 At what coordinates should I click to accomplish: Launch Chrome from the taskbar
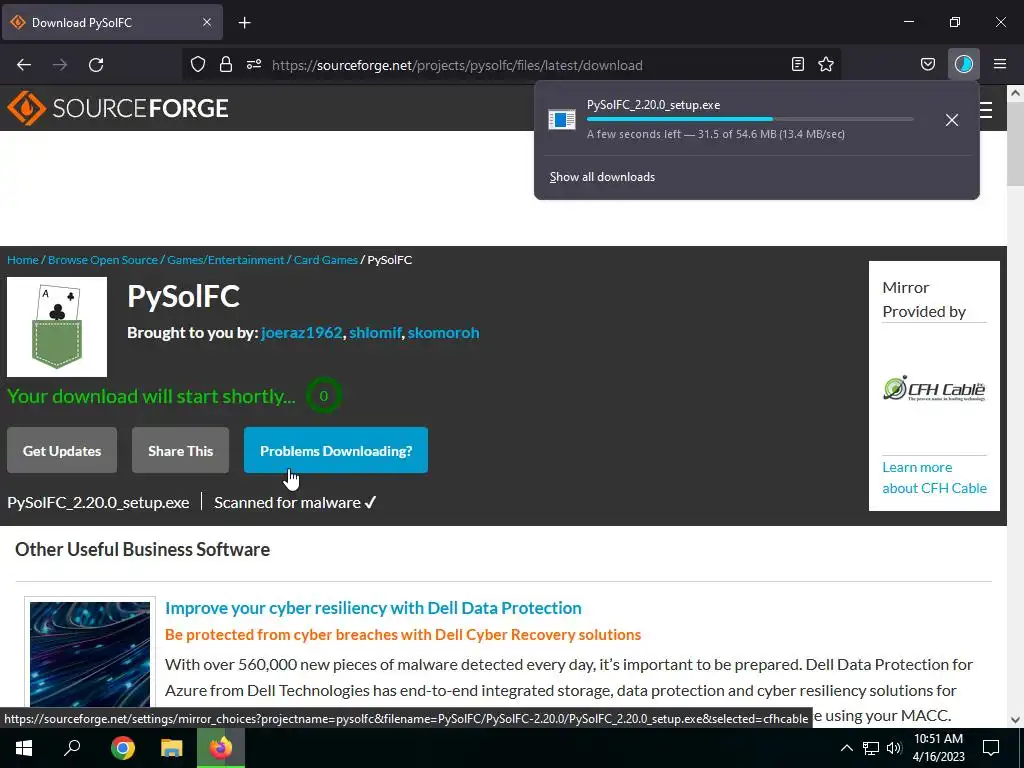122,748
